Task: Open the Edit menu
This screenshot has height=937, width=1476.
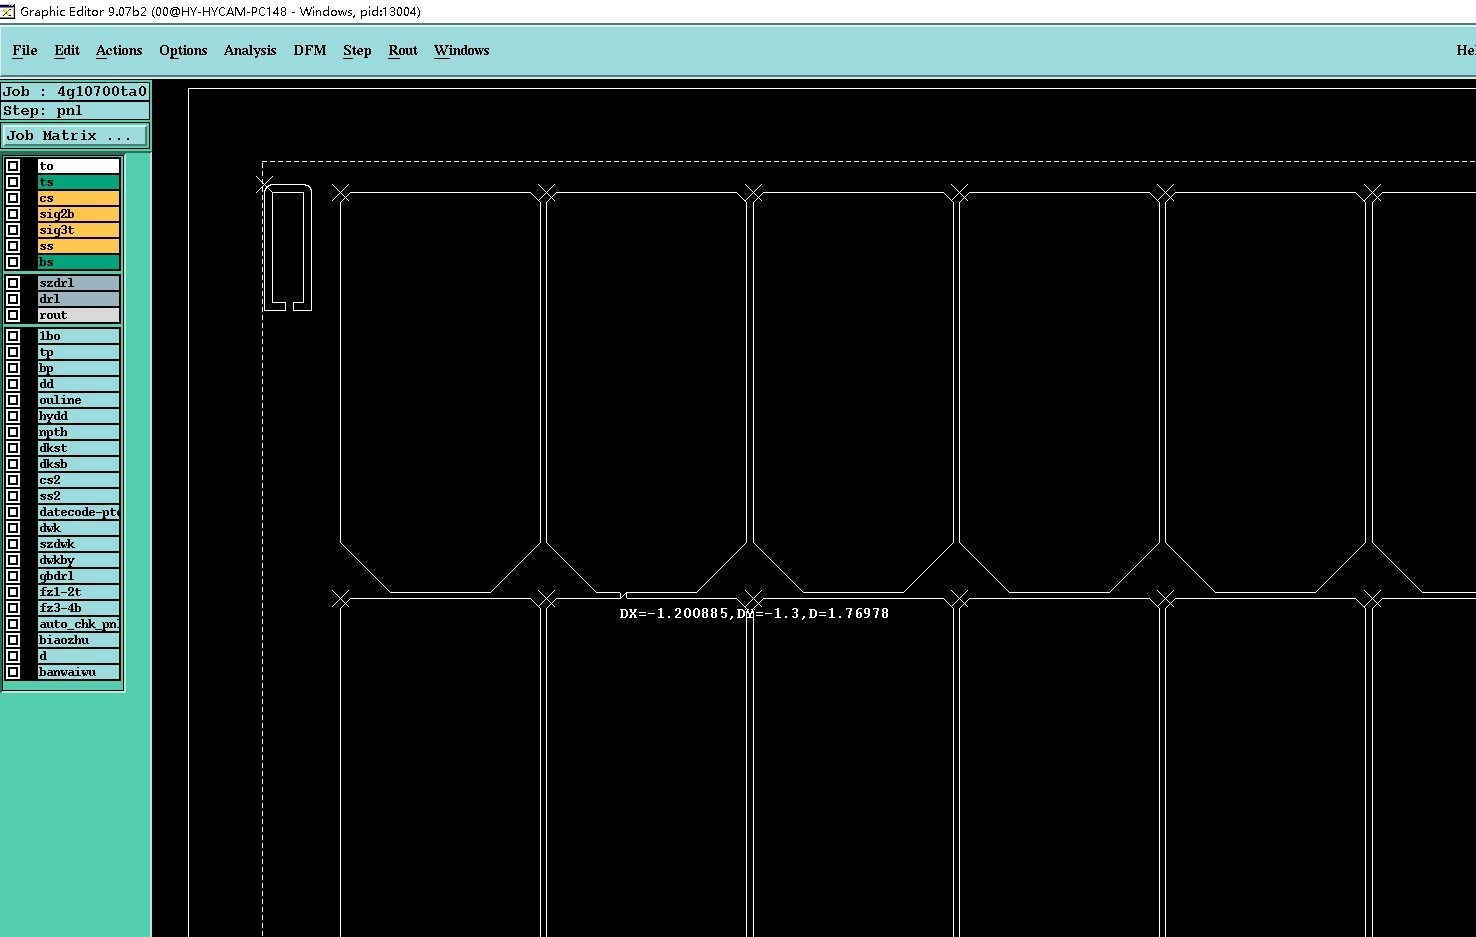Action: click(x=67, y=50)
